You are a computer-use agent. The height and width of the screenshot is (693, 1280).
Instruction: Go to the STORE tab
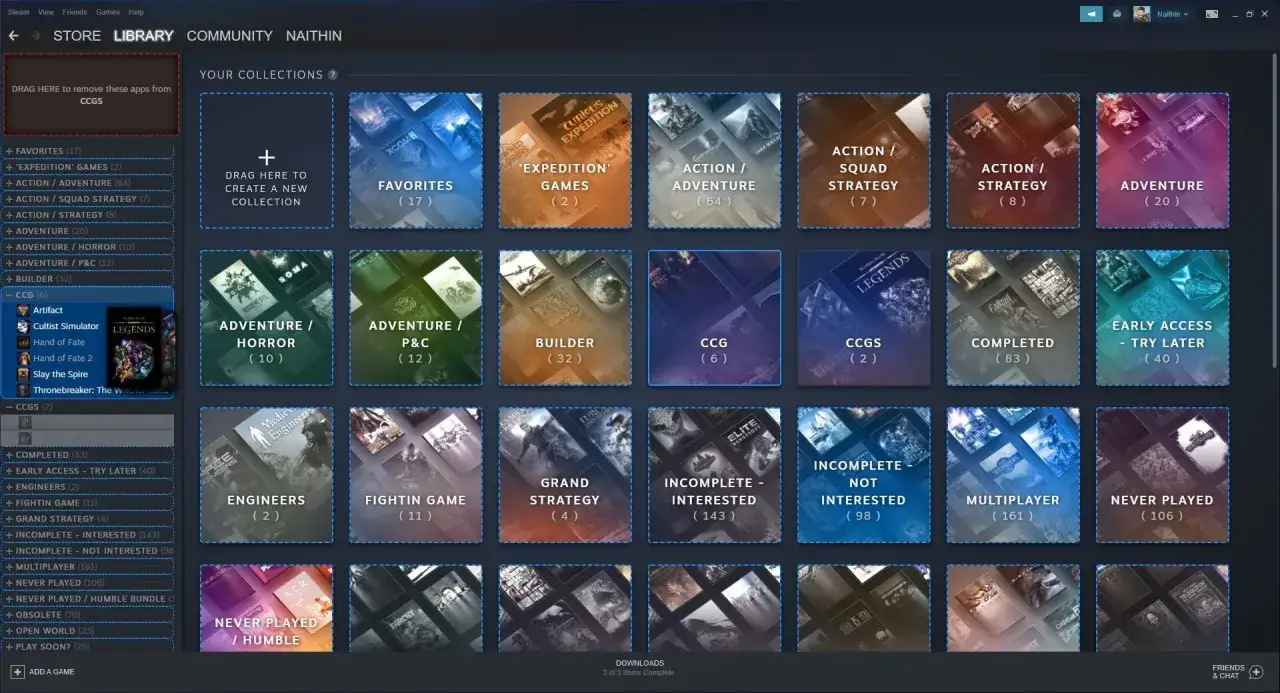click(77, 36)
